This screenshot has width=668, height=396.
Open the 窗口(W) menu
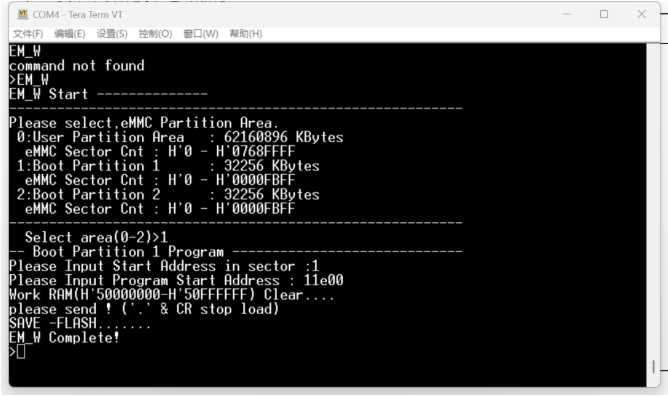pos(201,34)
